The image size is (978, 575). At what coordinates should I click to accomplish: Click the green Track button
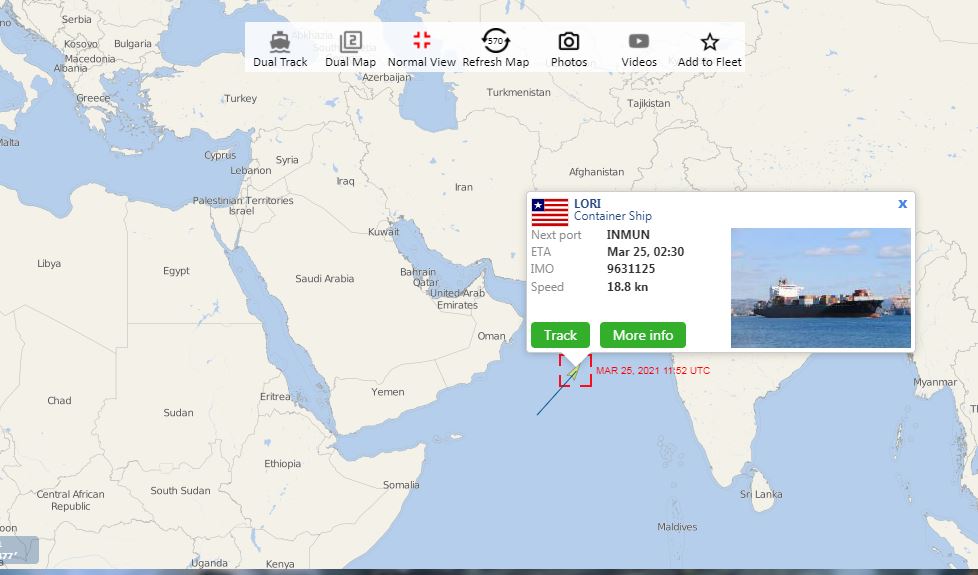[x=560, y=335]
